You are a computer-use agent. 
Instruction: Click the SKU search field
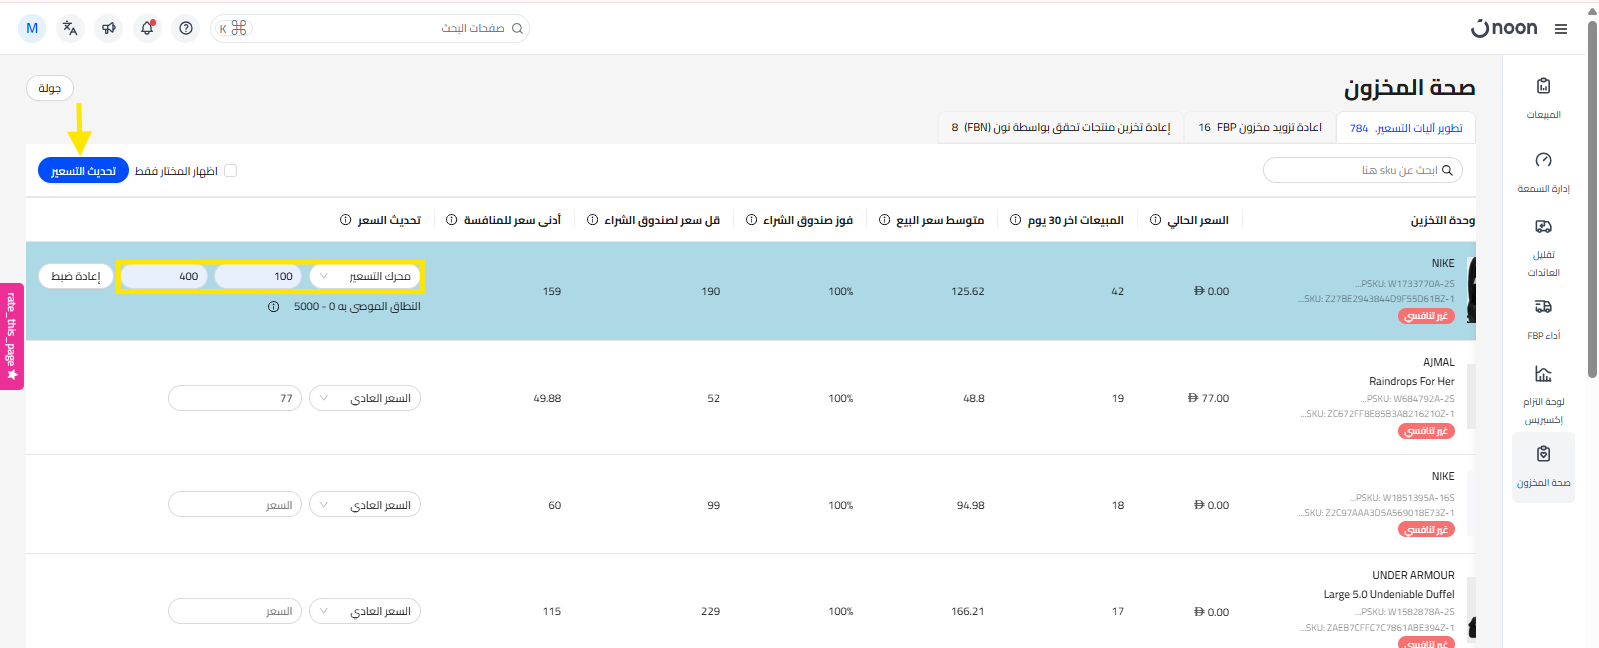click(x=1362, y=170)
